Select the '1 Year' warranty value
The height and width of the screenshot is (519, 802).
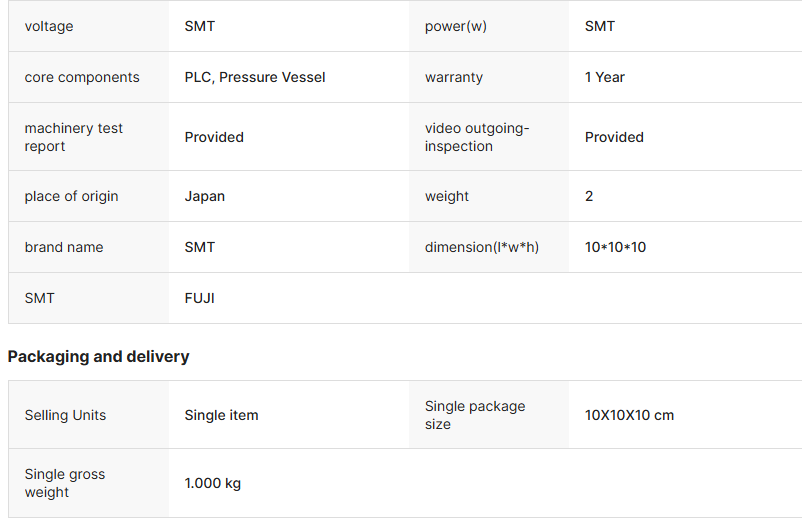pyautogui.click(x=605, y=77)
